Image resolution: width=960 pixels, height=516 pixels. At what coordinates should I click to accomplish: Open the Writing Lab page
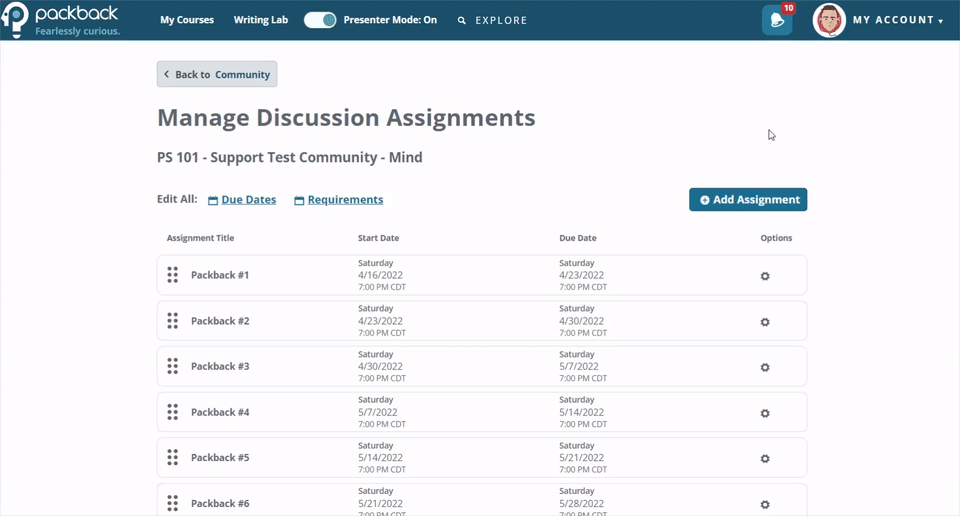point(261,20)
